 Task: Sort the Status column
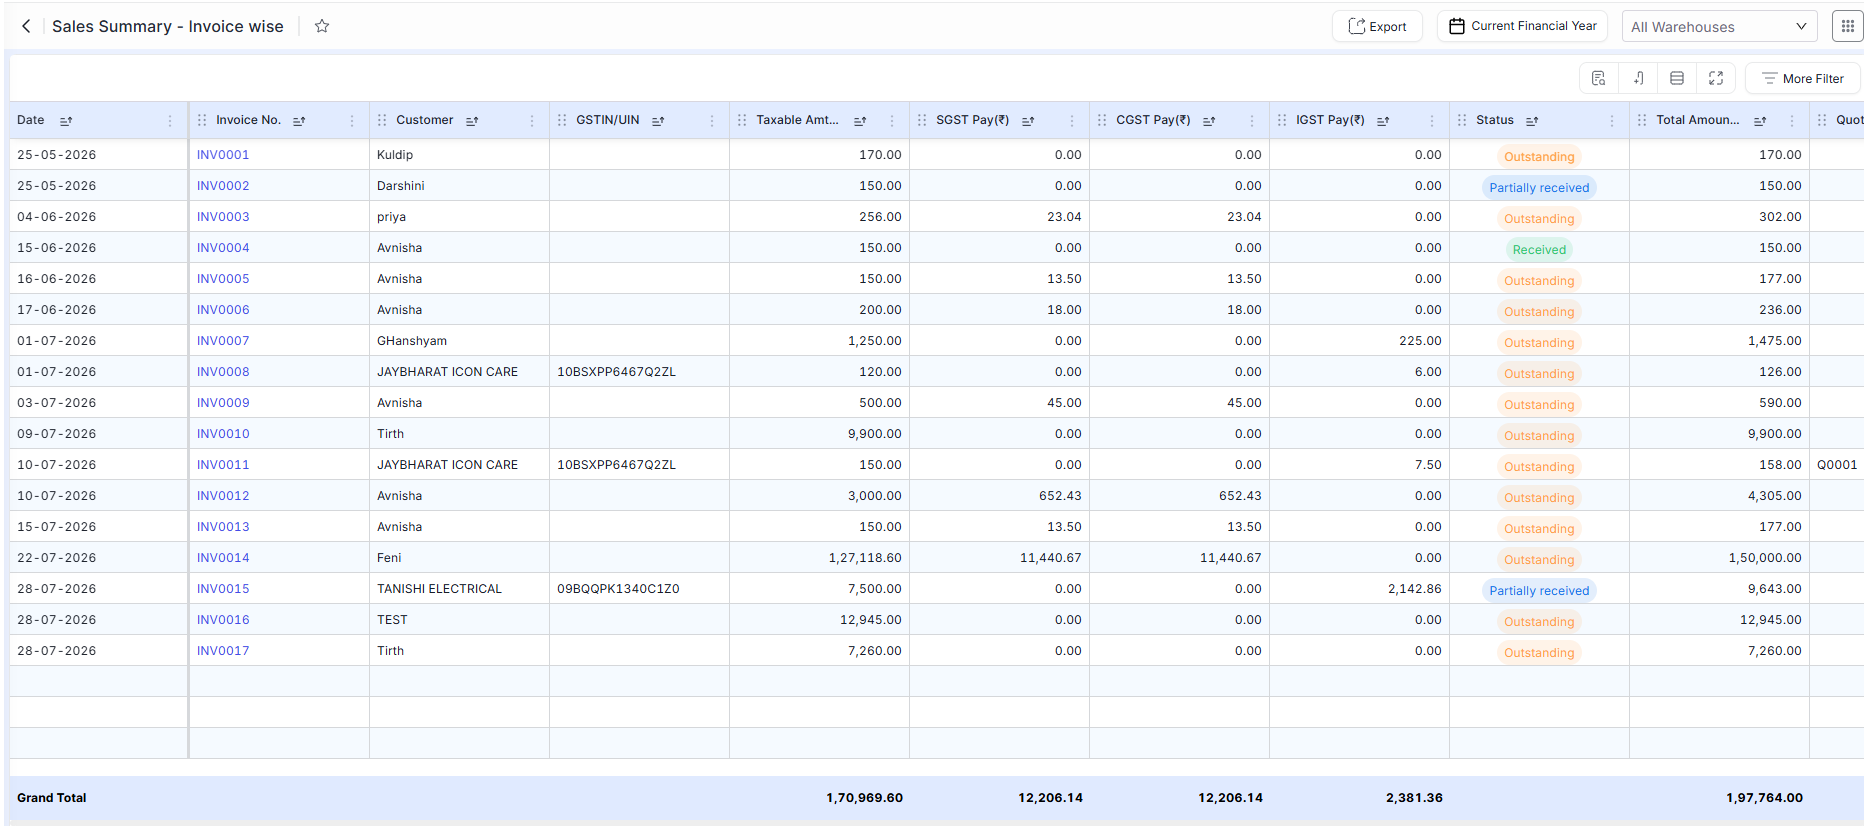pos(1532,121)
